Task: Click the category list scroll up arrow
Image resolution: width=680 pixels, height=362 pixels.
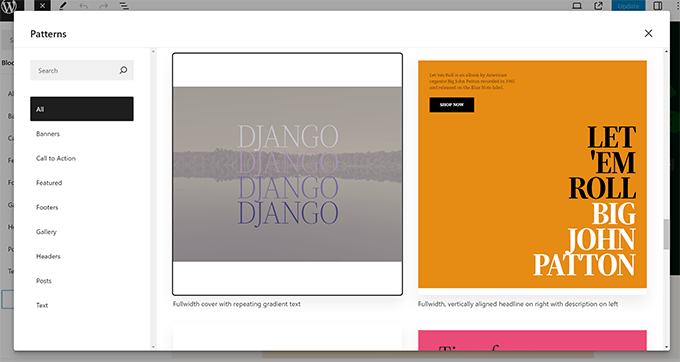Action: tap(153, 52)
